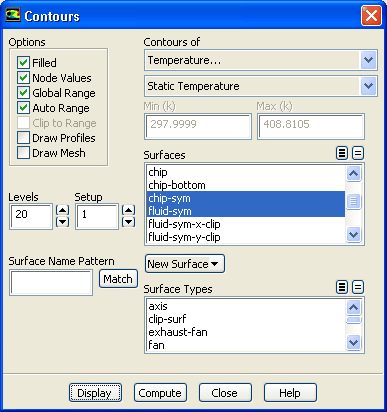Click the Surfaces list scroll-up arrow
This screenshot has width=387, height=412.
click(353, 174)
